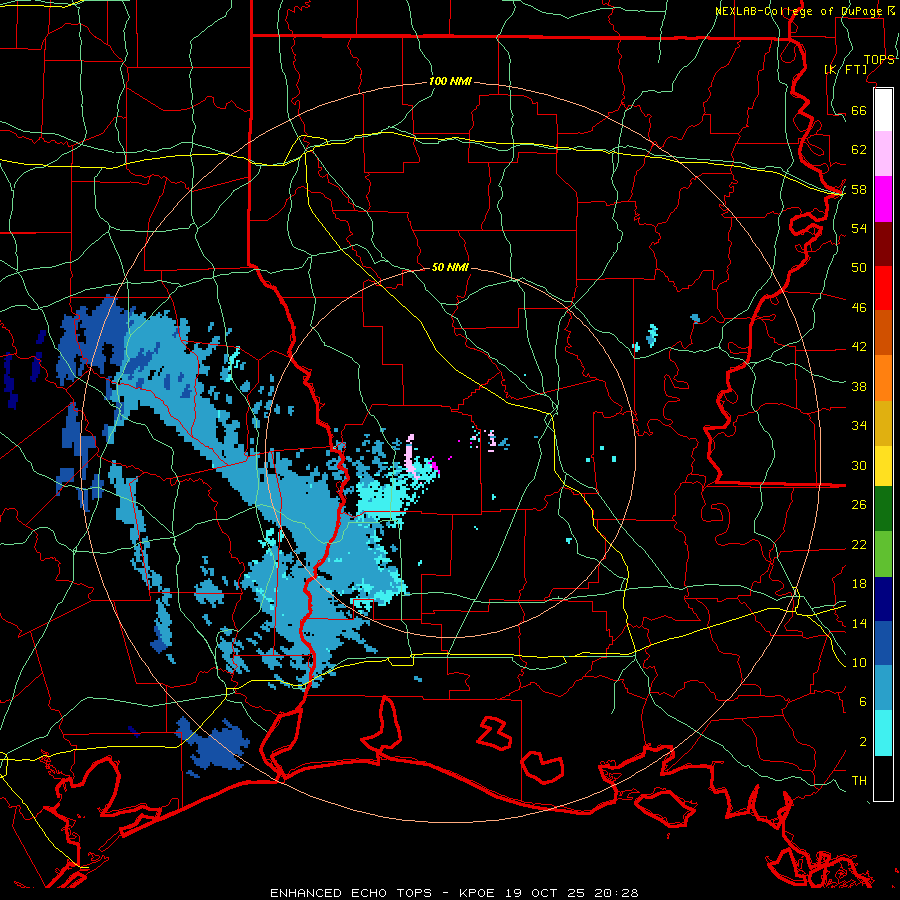Image resolution: width=900 pixels, height=900 pixels.
Task: Click the "62" legend value
Action: [x=859, y=150]
